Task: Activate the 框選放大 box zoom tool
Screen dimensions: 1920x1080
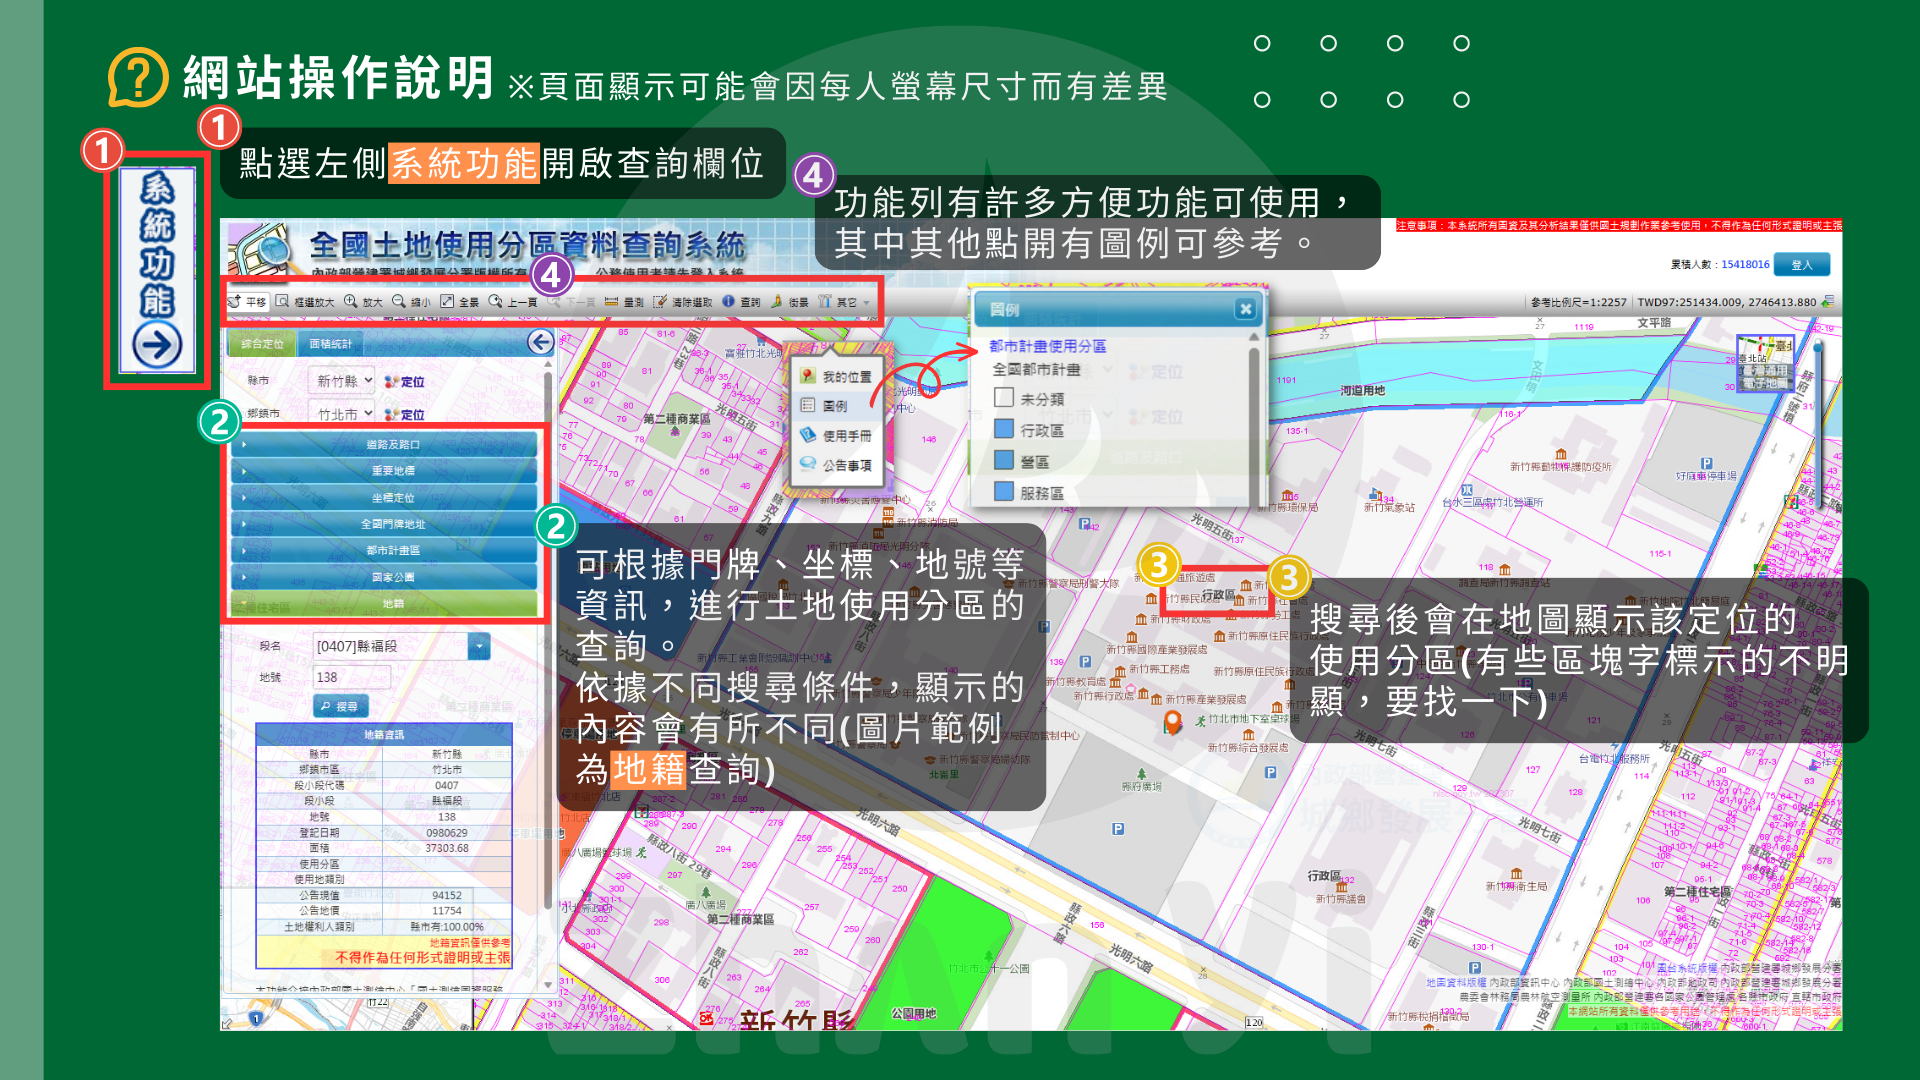Action: [x=305, y=301]
